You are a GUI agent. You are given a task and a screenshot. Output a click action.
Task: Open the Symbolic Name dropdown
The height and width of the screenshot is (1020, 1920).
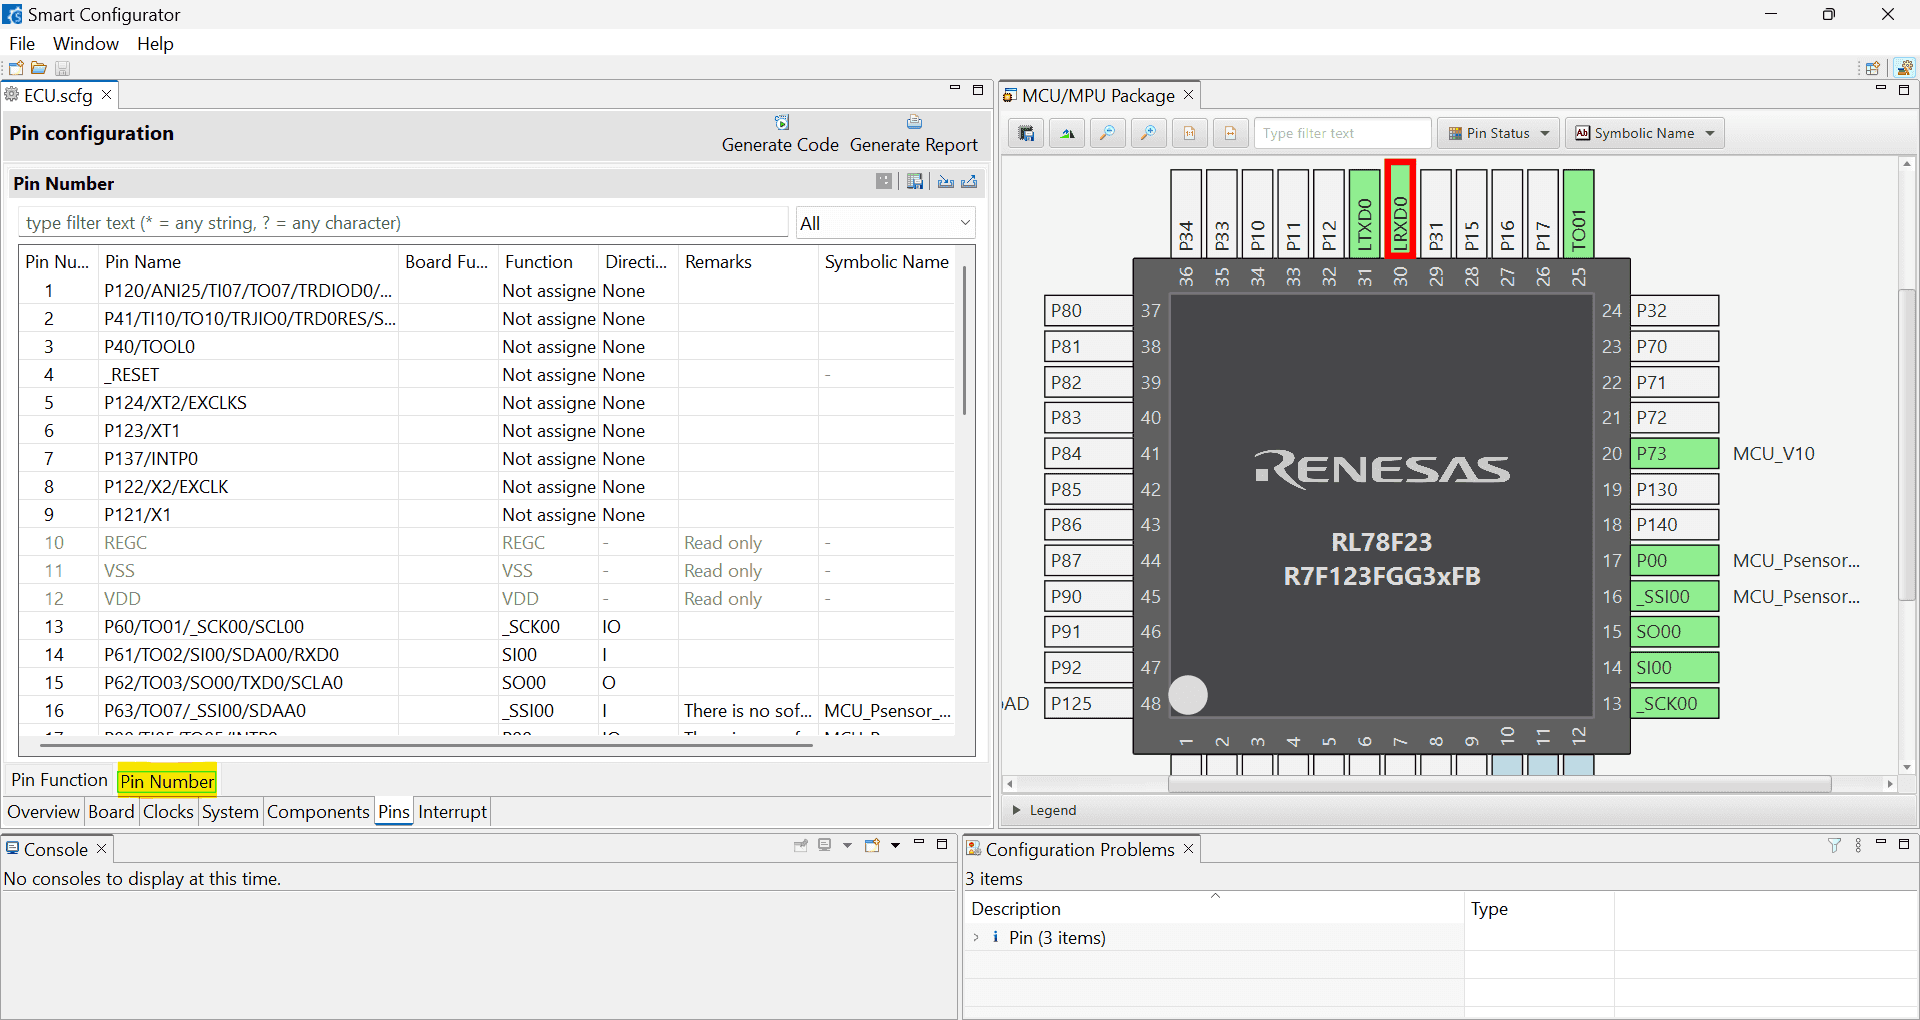point(1644,133)
